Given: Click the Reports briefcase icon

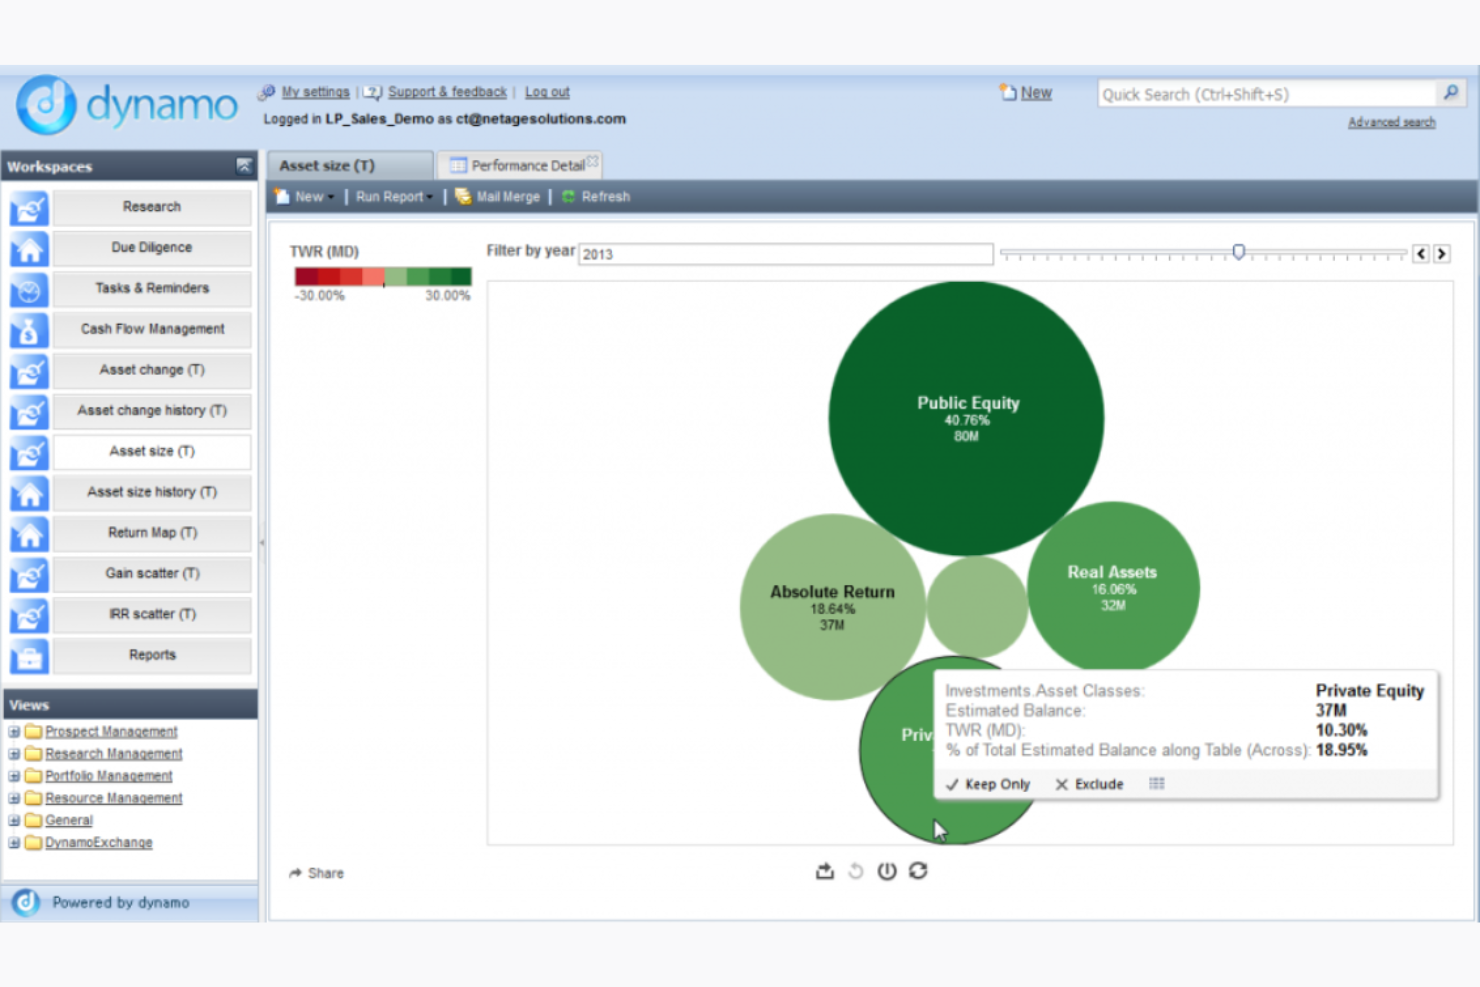Looking at the screenshot, I should tap(28, 656).
